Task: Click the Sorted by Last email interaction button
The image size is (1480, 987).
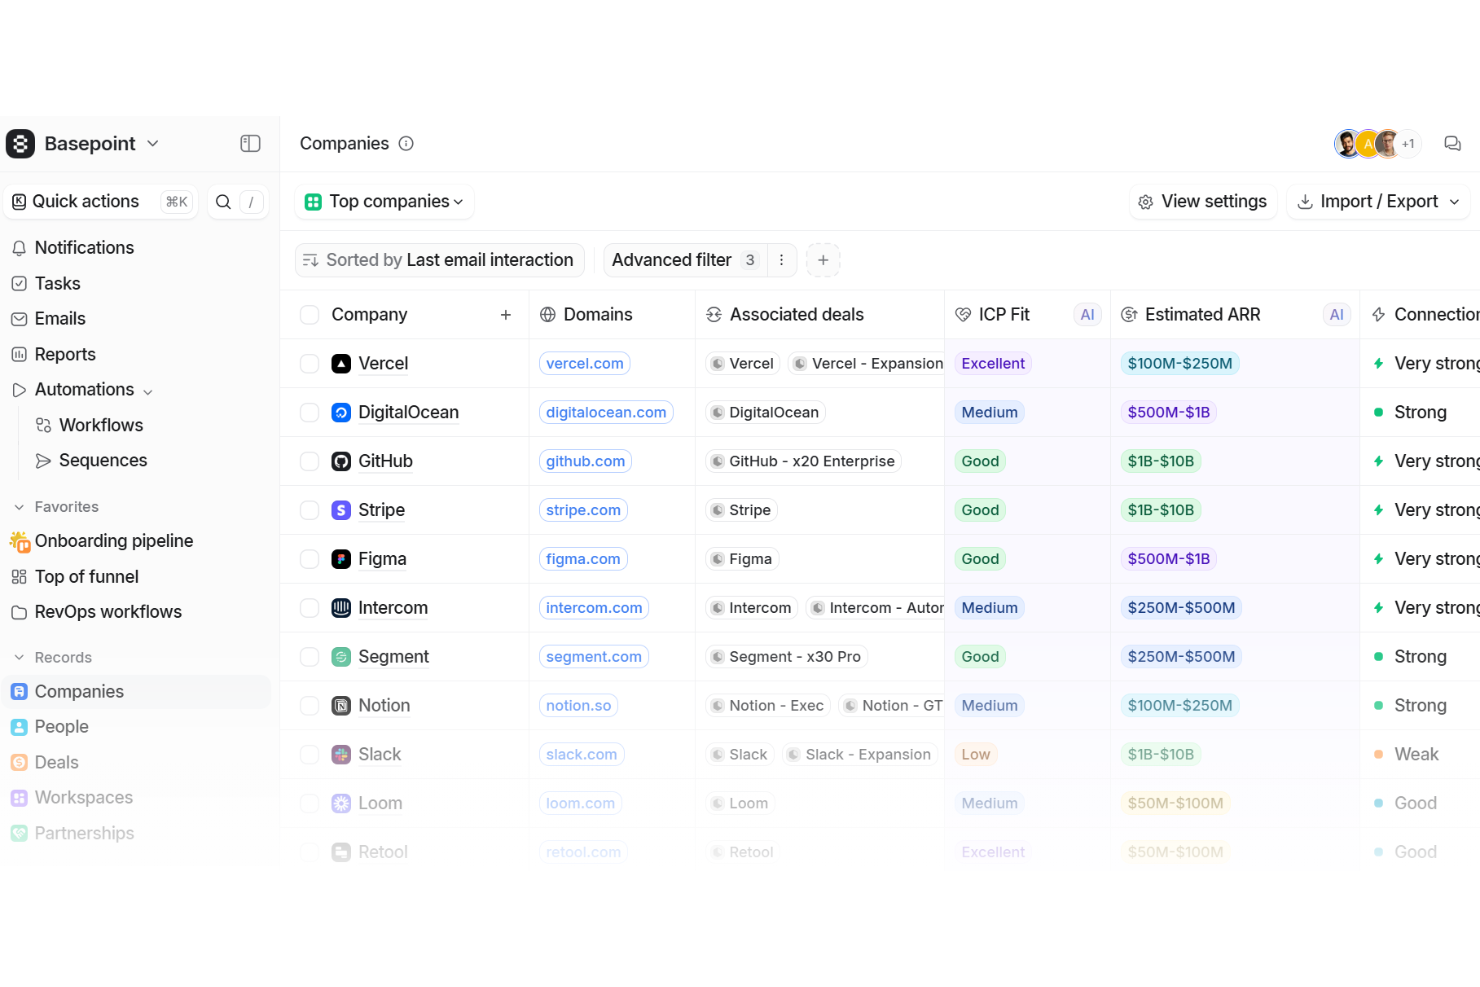Action: tap(439, 259)
